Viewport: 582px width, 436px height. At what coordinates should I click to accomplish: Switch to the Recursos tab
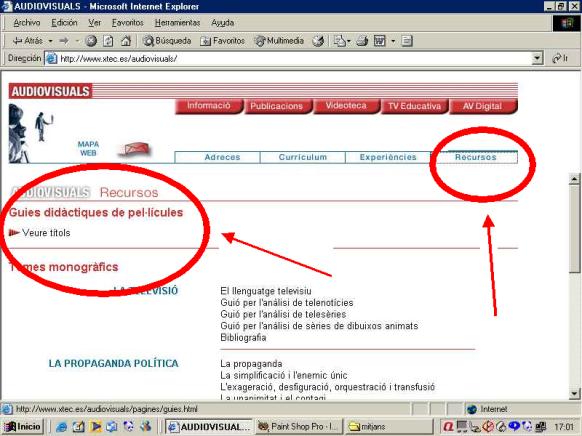click(475, 157)
